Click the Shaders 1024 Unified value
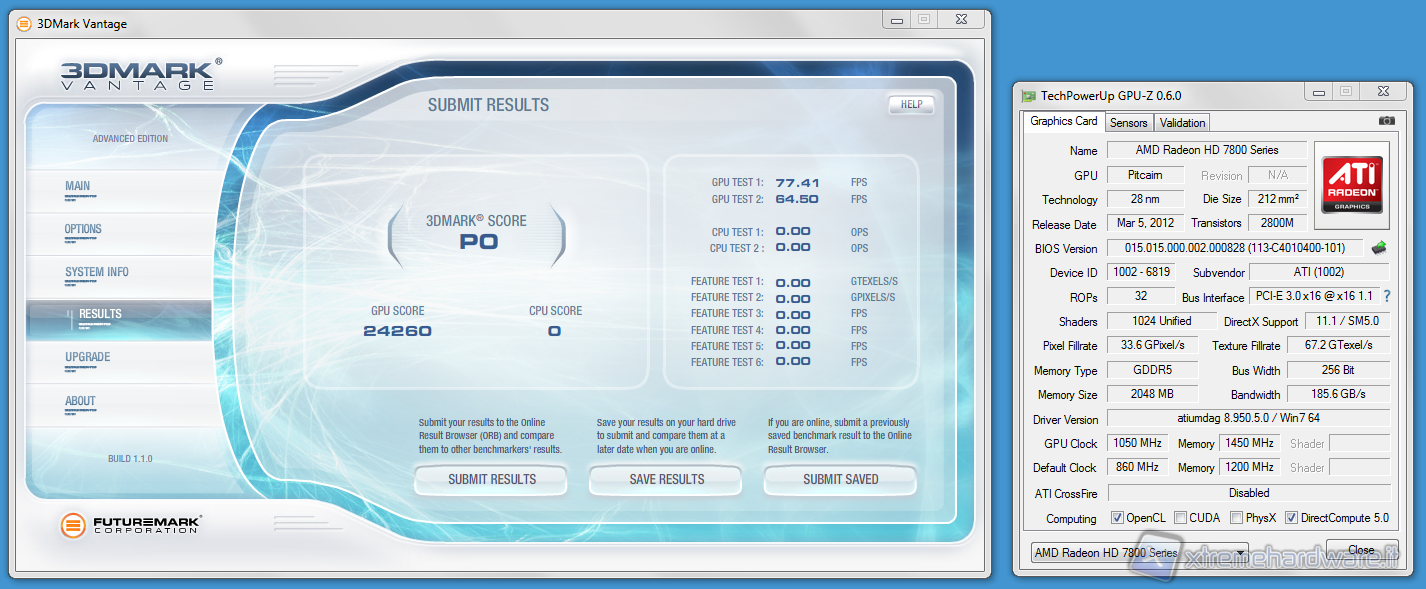The image size is (1426, 589). [x=1161, y=321]
